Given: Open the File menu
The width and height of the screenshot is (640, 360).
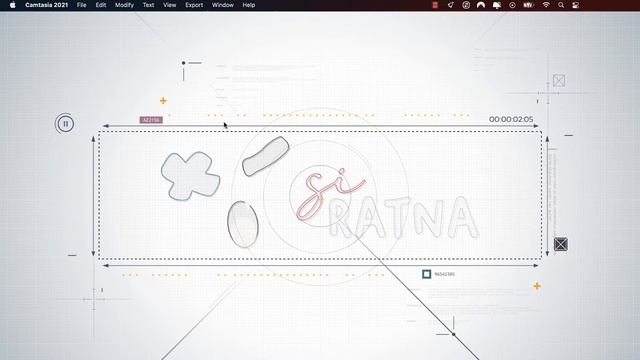Looking at the screenshot, I should click(82, 5).
